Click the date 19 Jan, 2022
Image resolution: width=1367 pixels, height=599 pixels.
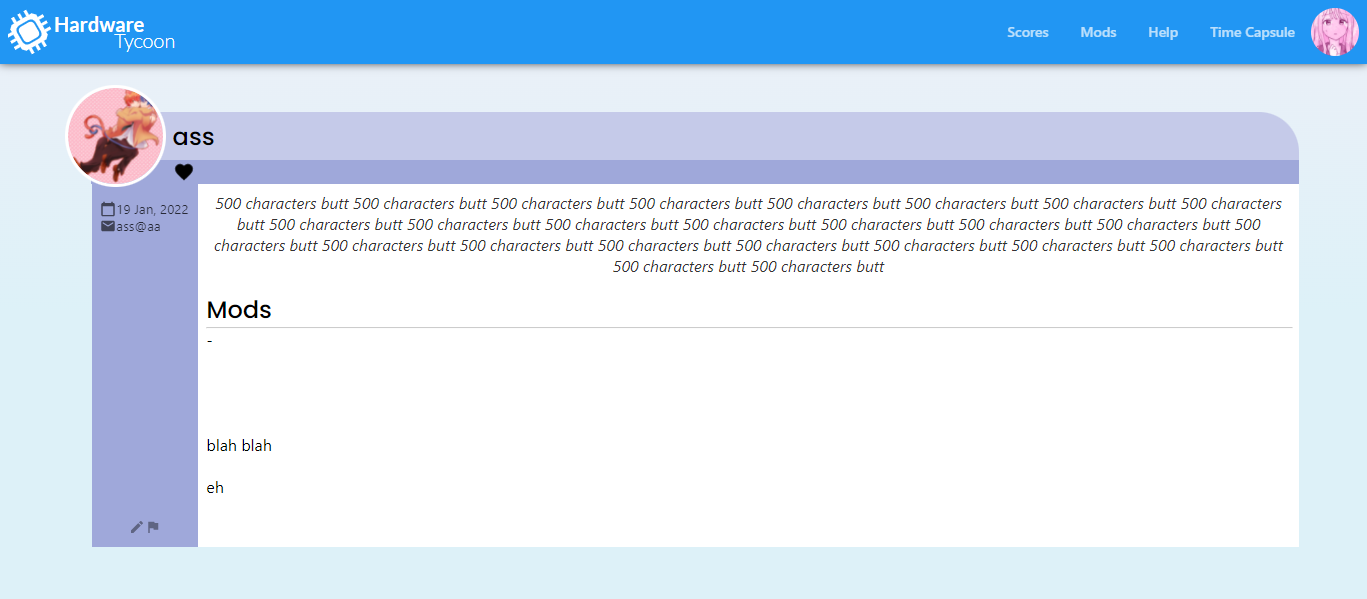pyautogui.click(x=152, y=209)
